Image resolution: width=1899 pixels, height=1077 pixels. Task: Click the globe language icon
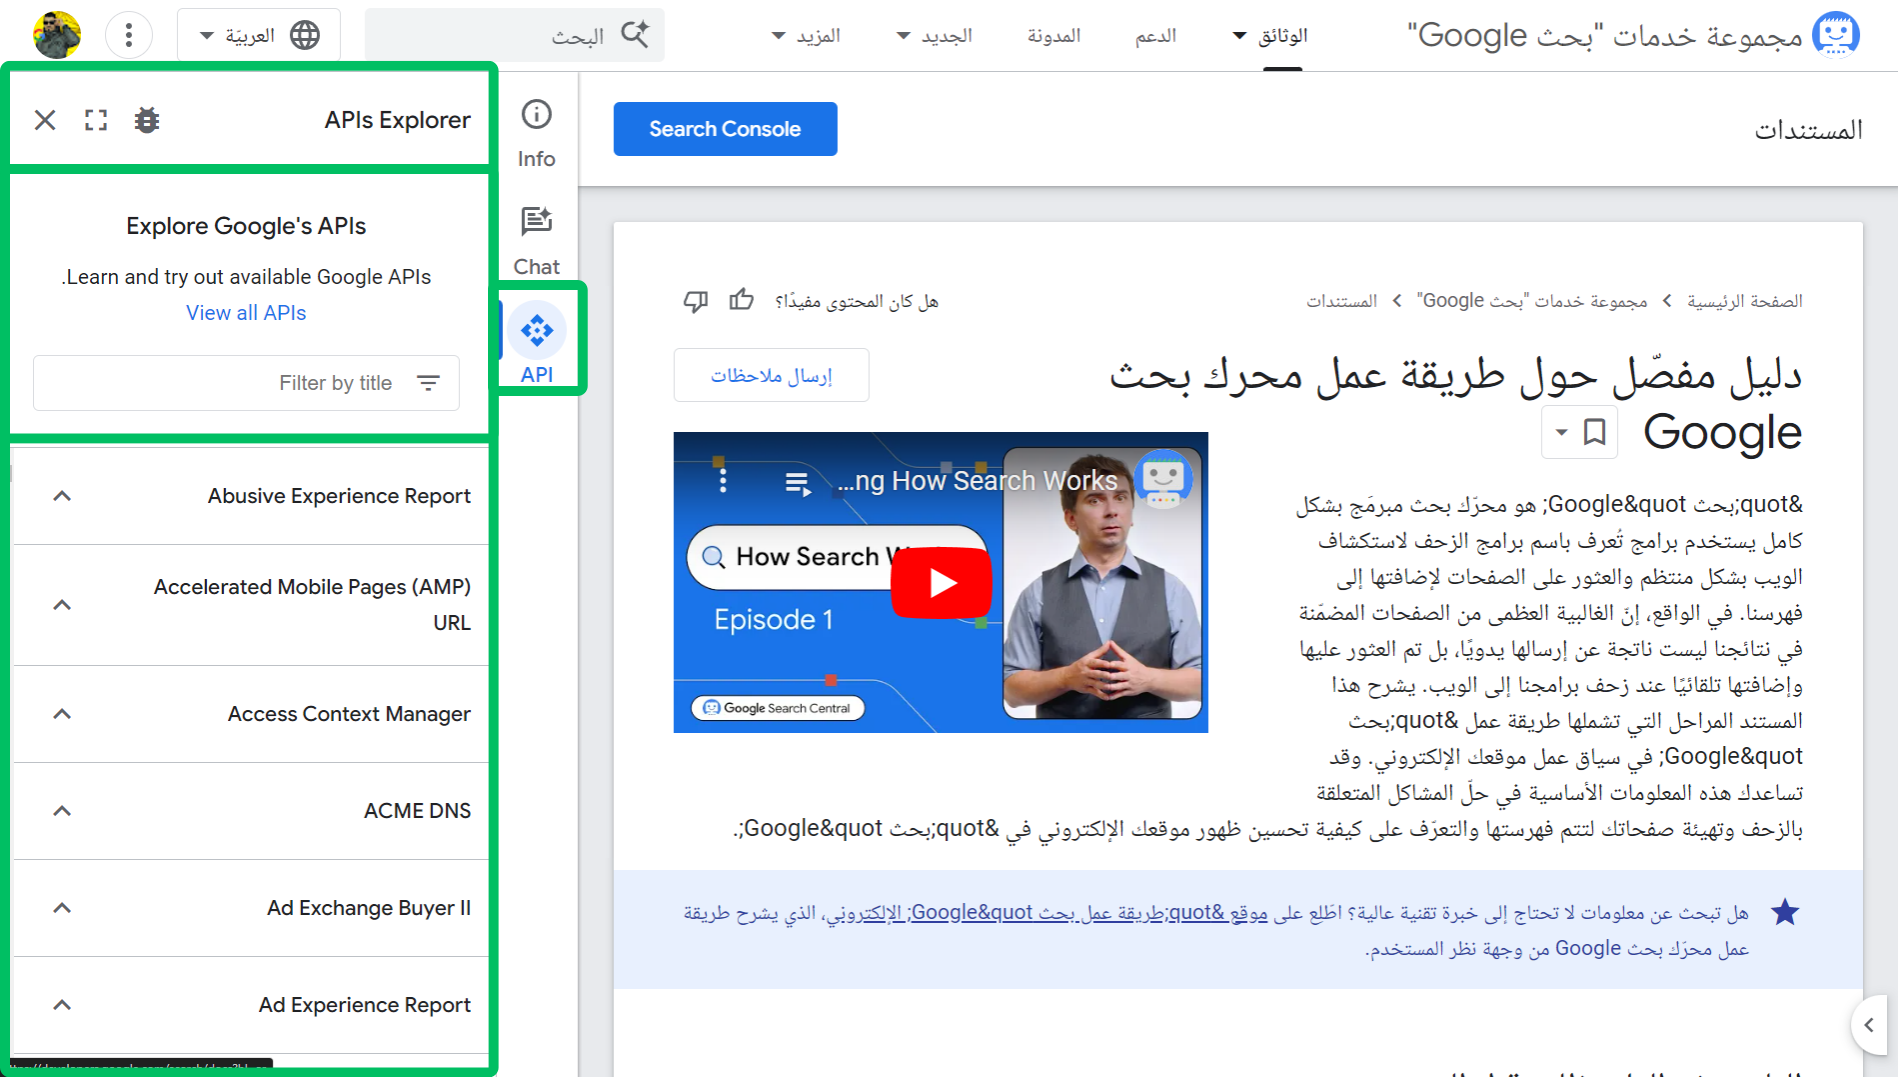click(x=305, y=36)
